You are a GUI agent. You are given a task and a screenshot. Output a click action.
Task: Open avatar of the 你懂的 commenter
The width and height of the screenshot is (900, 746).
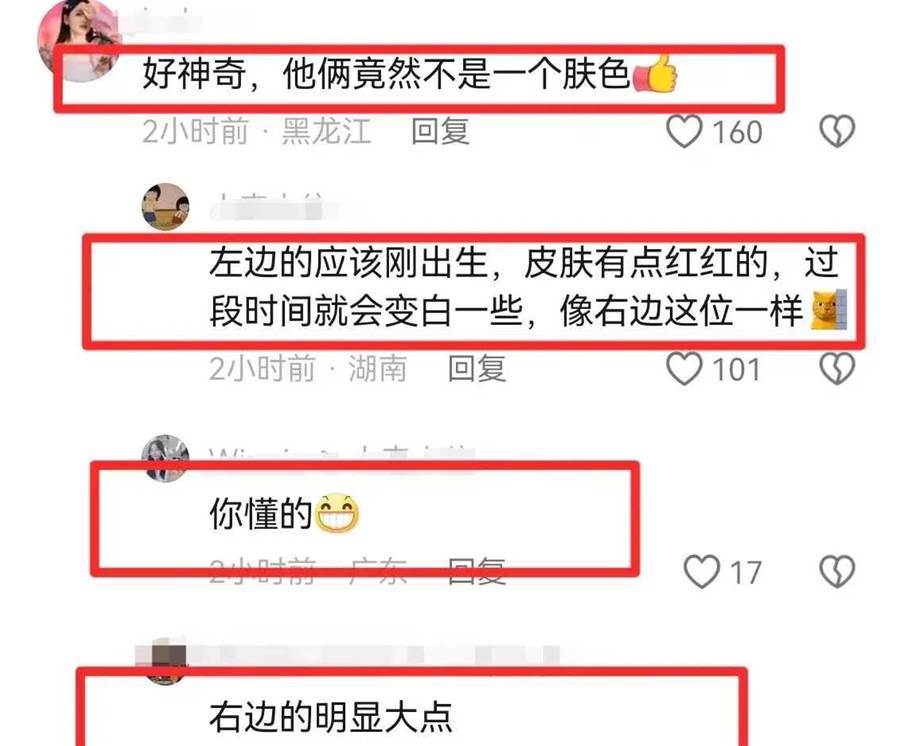pos(165,458)
